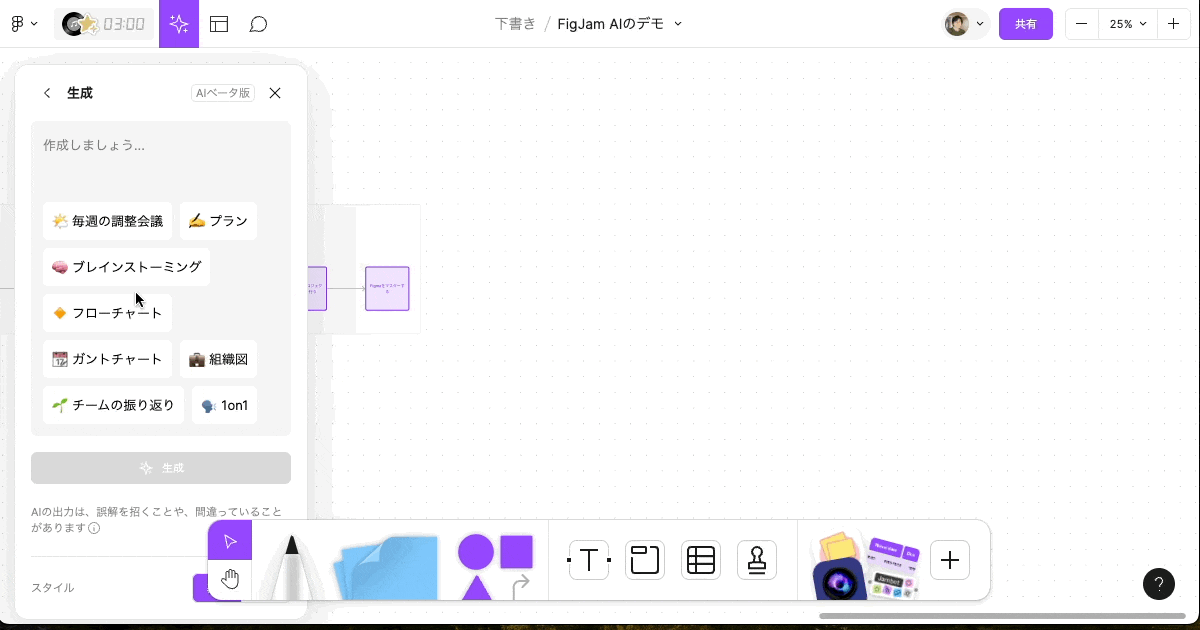The image size is (1200, 630).
Task: Activate the select arrow tool
Action: (230, 540)
